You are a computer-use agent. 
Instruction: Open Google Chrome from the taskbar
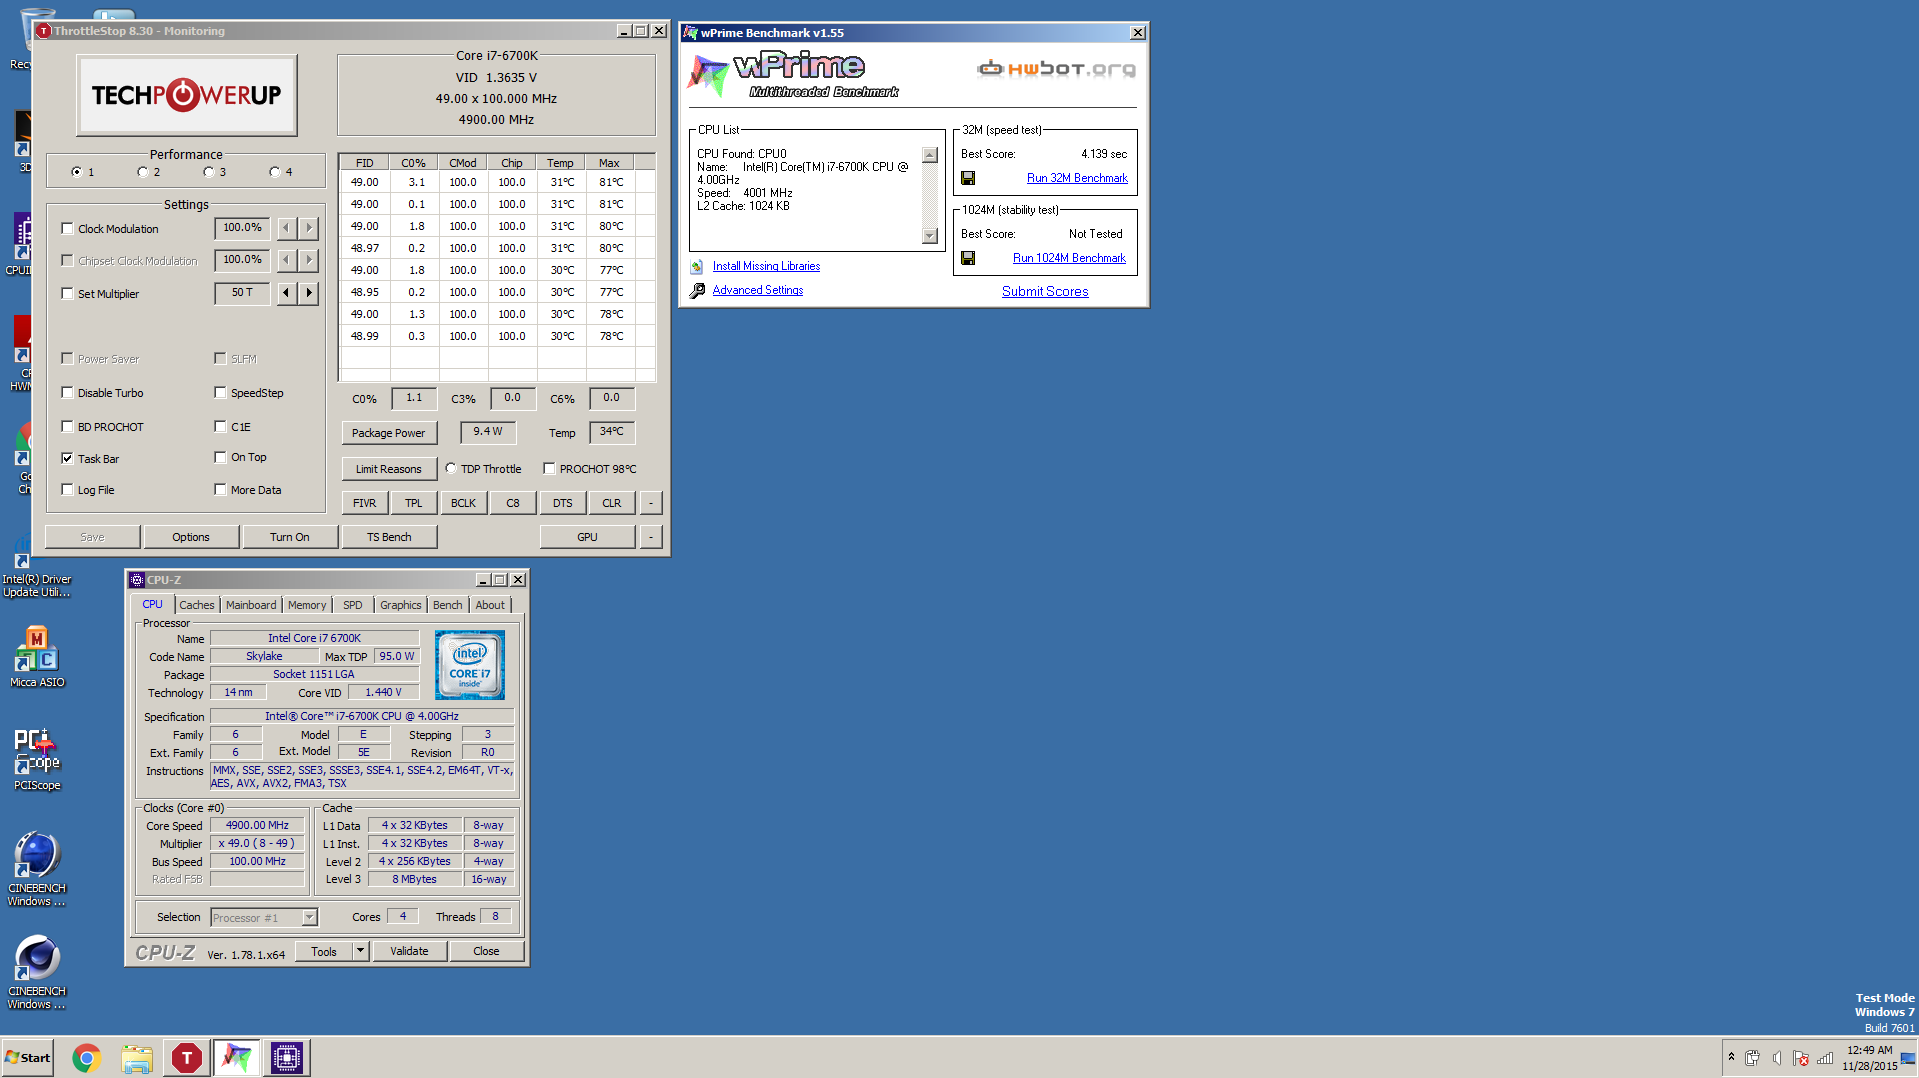coord(87,1058)
